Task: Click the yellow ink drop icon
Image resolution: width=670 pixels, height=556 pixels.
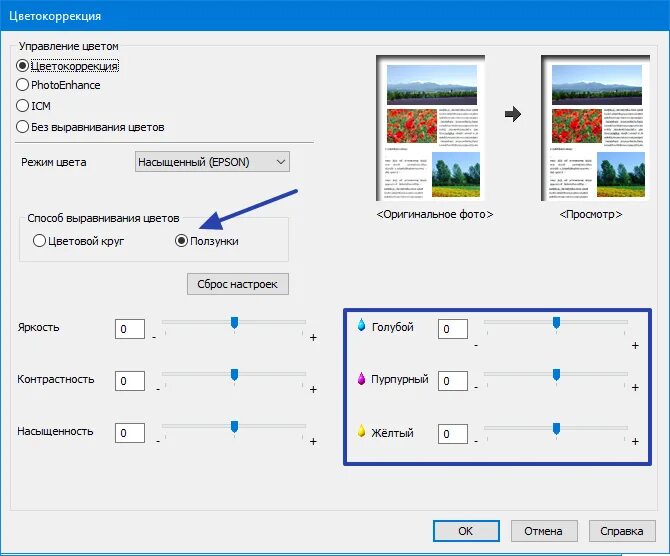Action: click(361, 431)
